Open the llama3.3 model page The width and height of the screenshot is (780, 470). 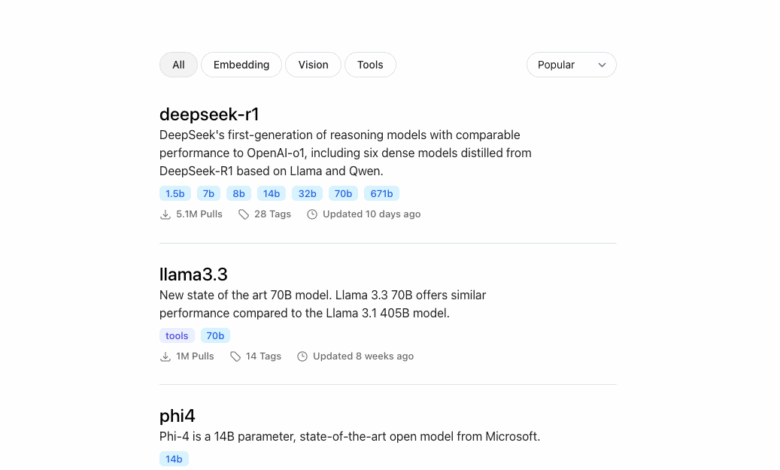pyautogui.click(x=193, y=274)
